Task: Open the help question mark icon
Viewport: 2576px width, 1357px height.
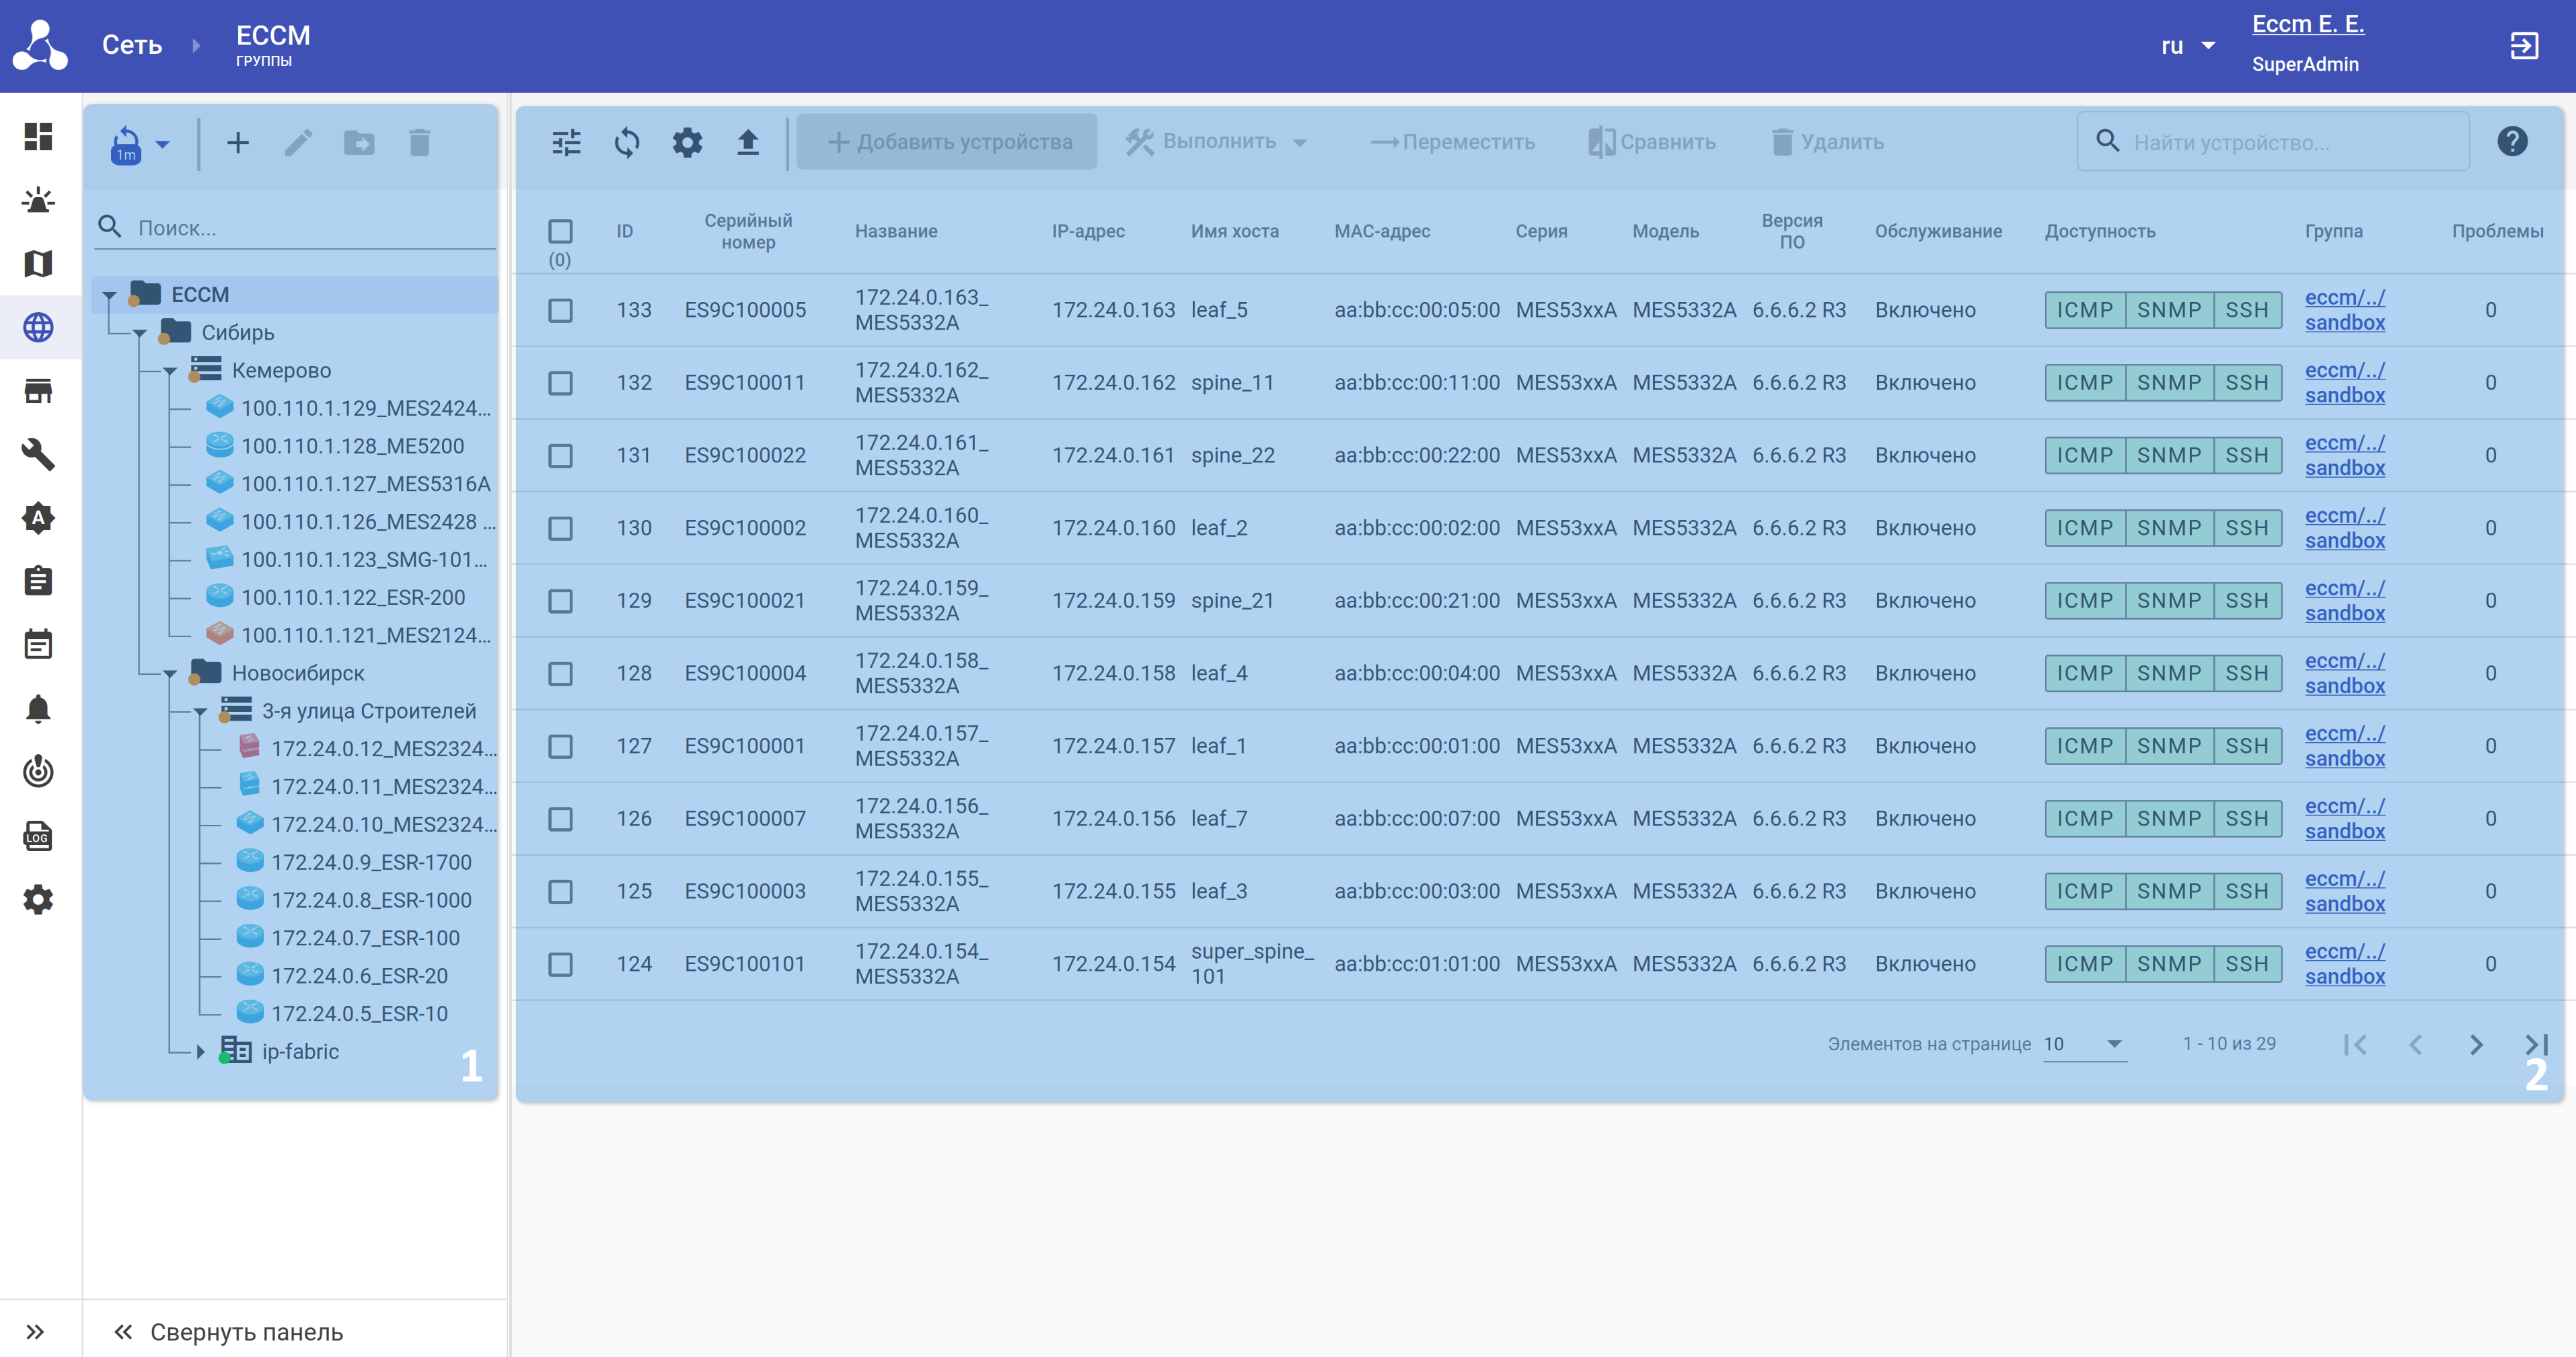Action: (x=2511, y=142)
